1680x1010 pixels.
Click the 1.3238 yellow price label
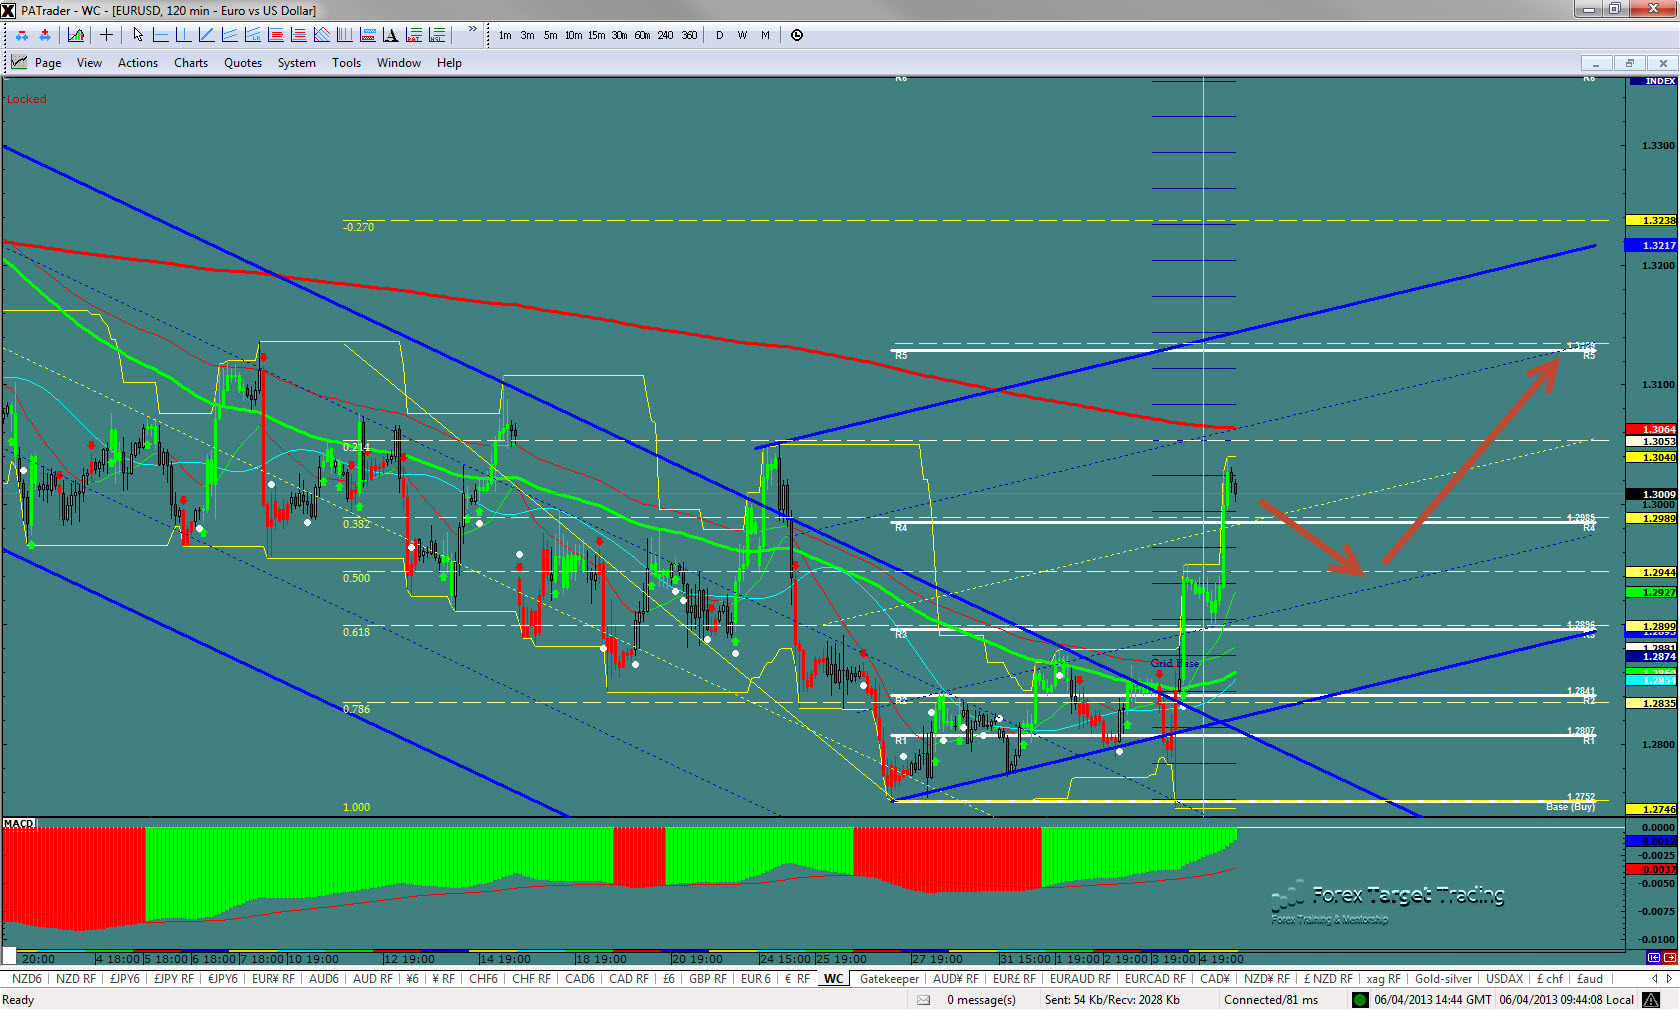point(1651,220)
